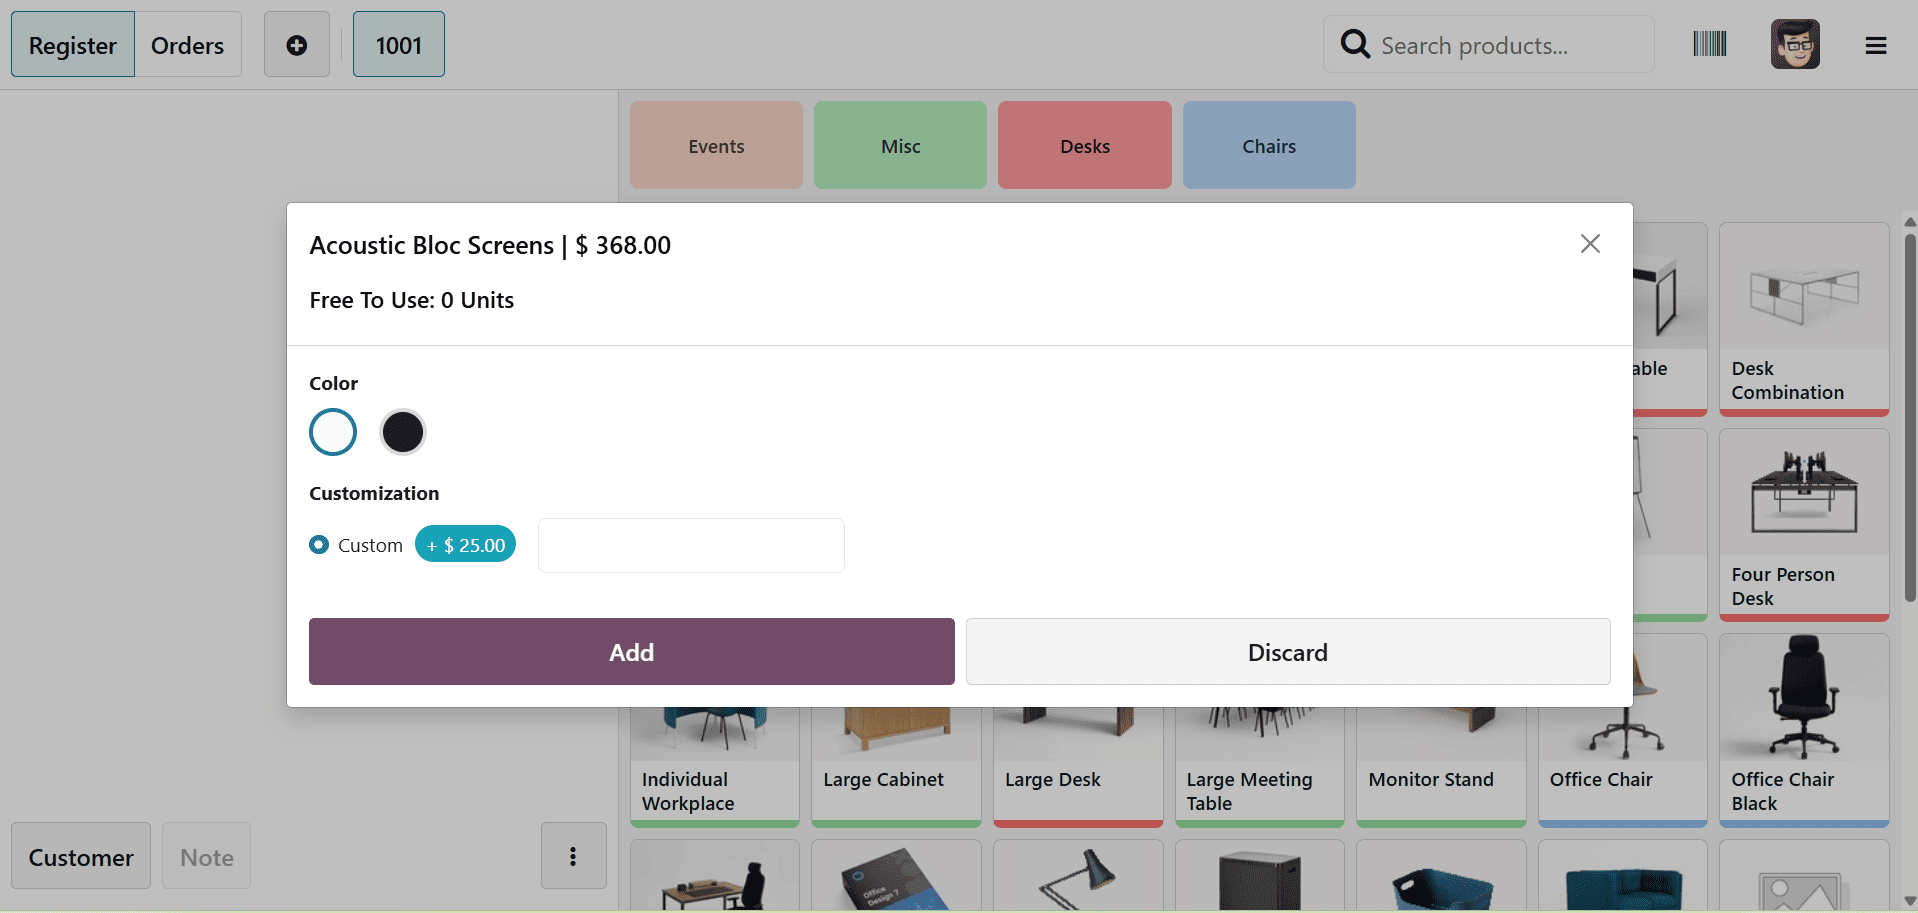Screen dimensions: 1918x913
Task: Click the Customer button
Action: 81,856
